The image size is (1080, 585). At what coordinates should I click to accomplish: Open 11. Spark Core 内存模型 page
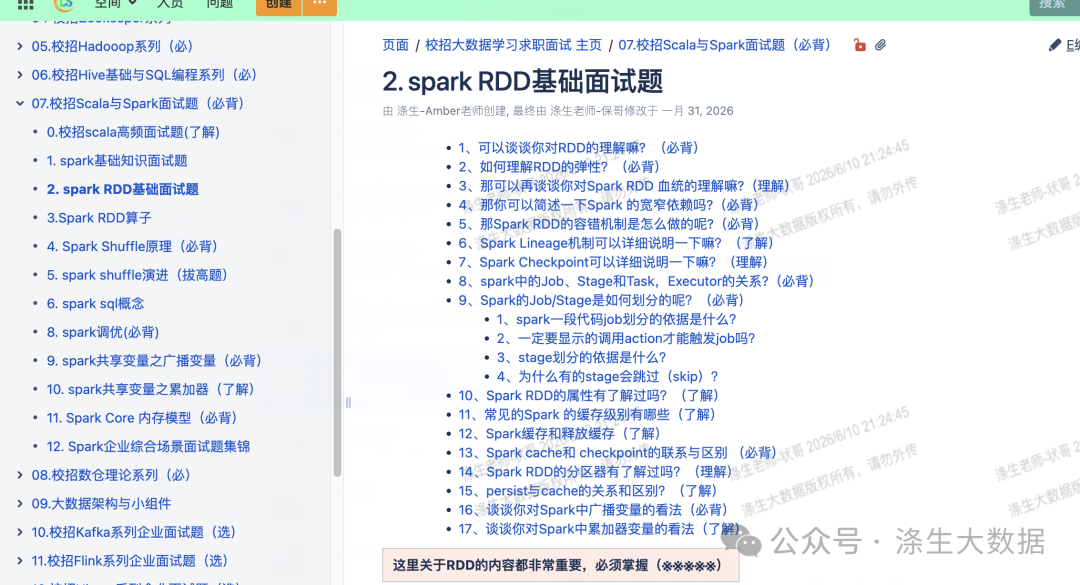click(142, 418)
